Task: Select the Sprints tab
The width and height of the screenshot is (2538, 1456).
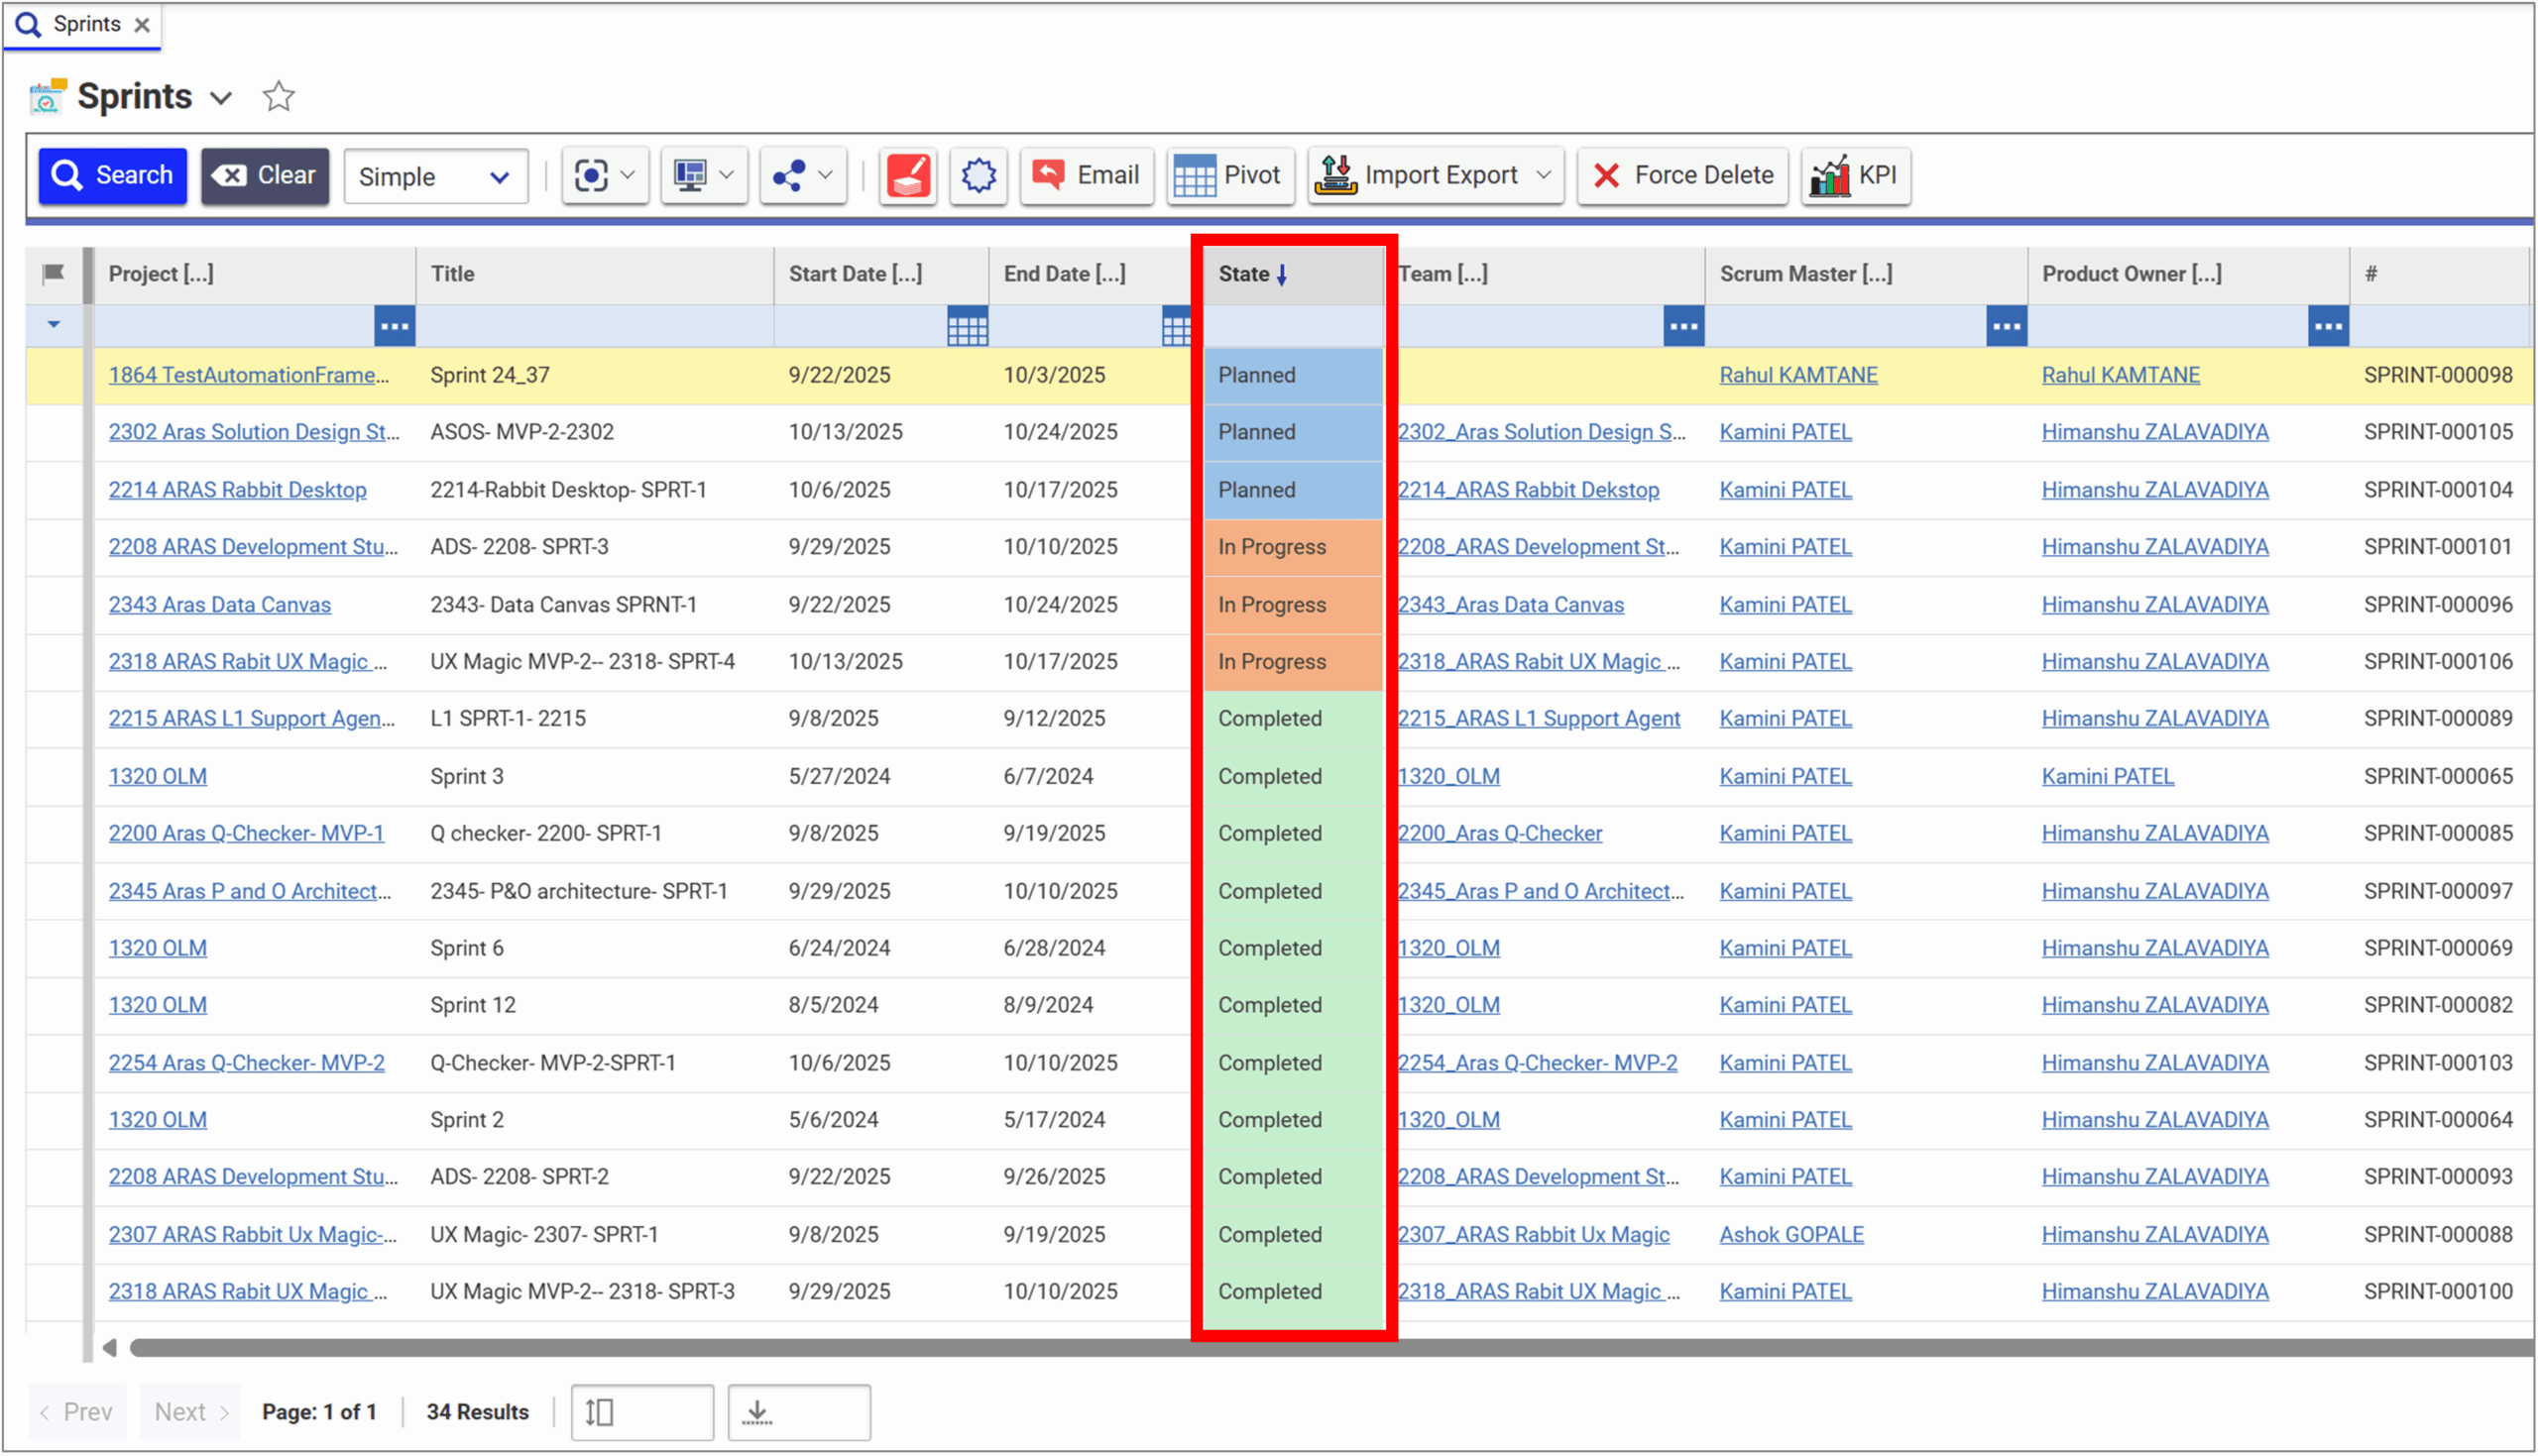Action: point(82,25)
